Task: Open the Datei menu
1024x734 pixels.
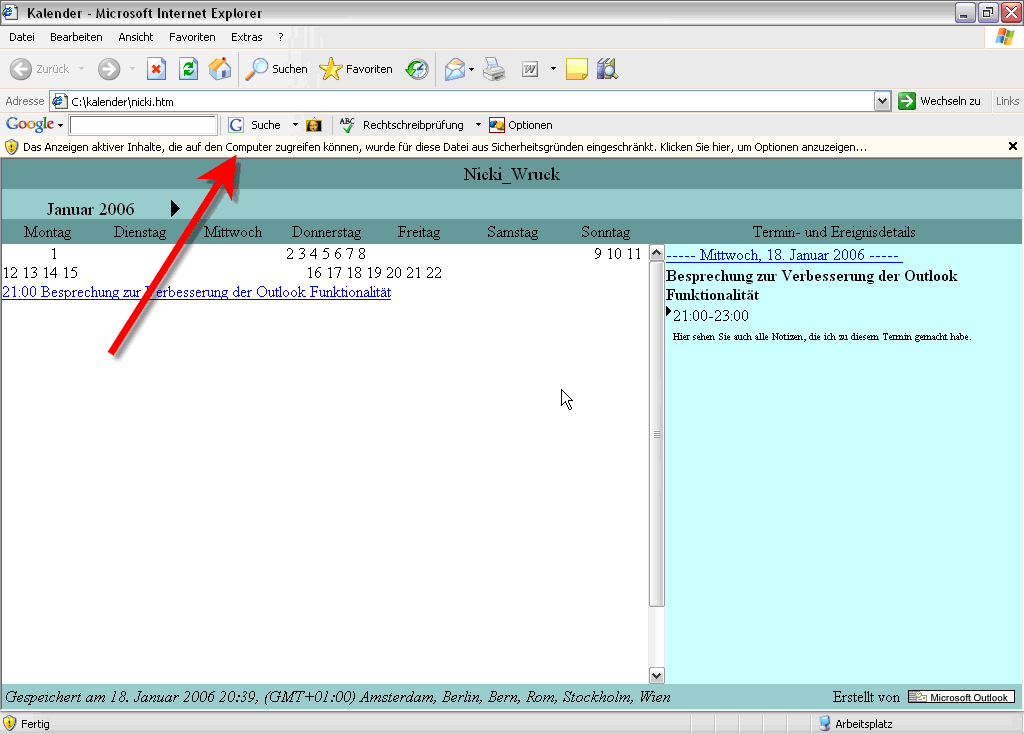Action: [22, 37]
